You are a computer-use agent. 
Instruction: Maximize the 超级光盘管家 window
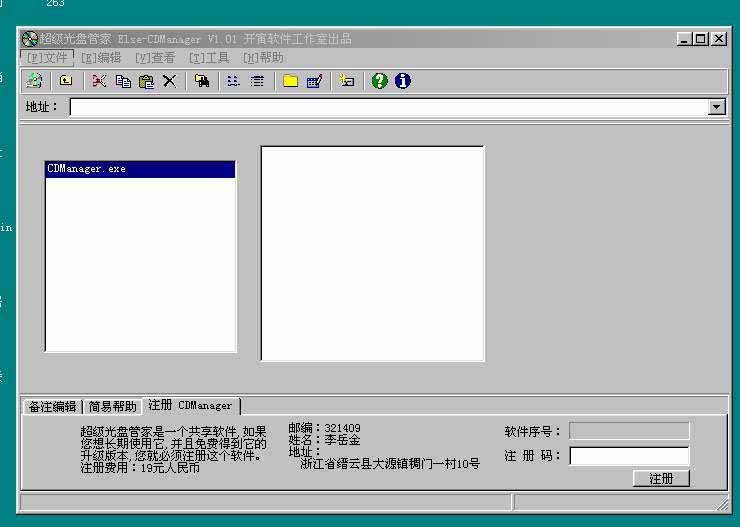(x=700, y=39)
